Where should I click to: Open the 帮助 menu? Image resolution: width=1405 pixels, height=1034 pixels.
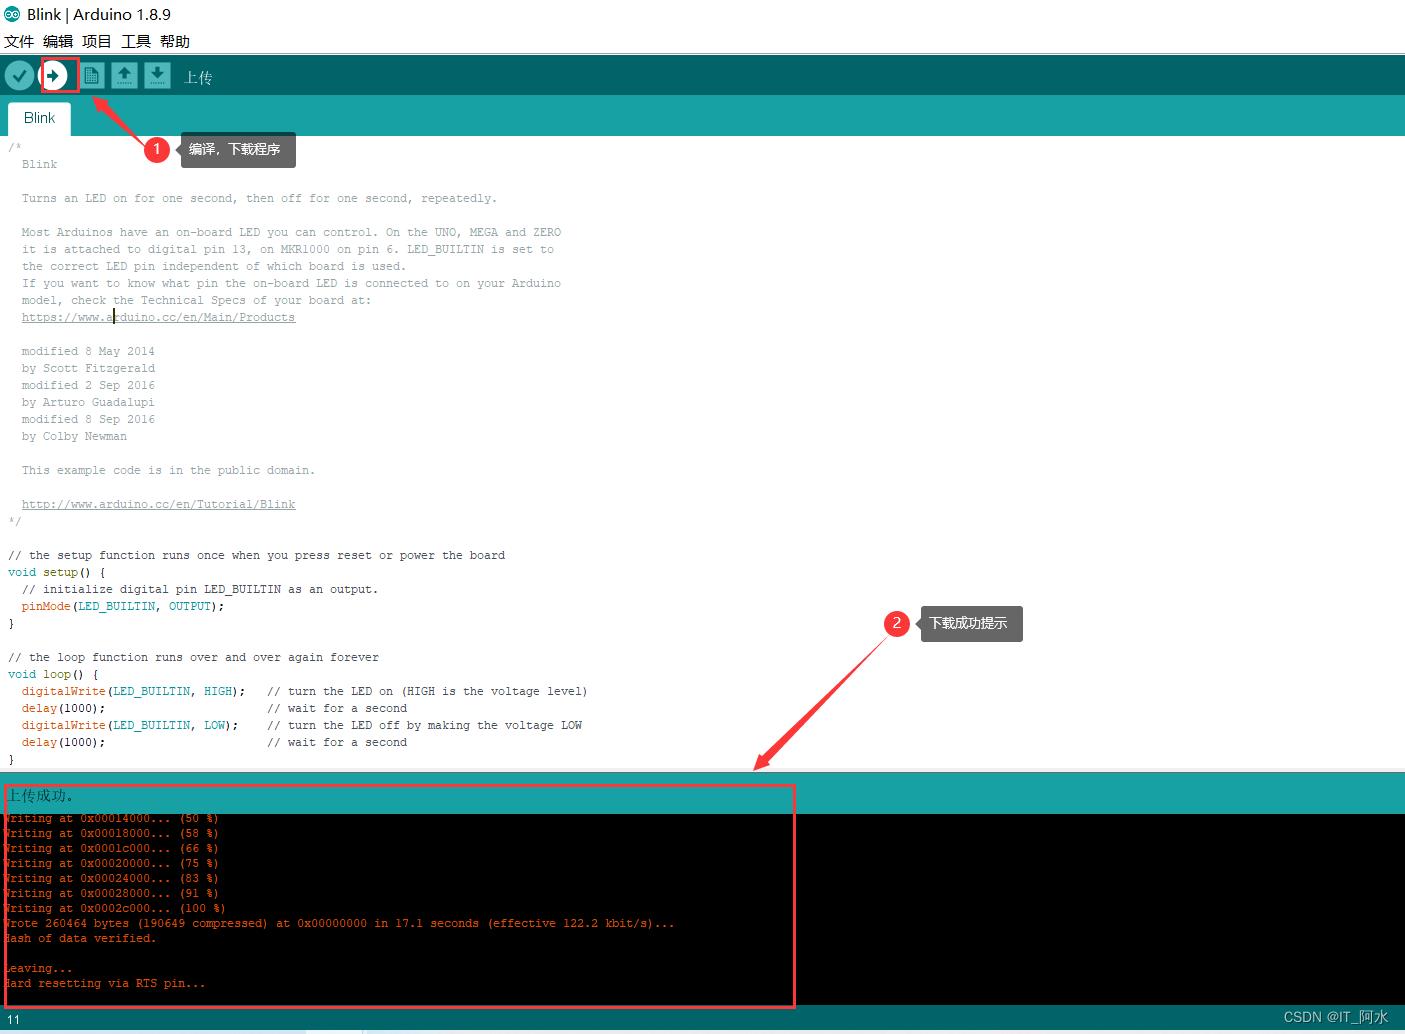(175, 41)
